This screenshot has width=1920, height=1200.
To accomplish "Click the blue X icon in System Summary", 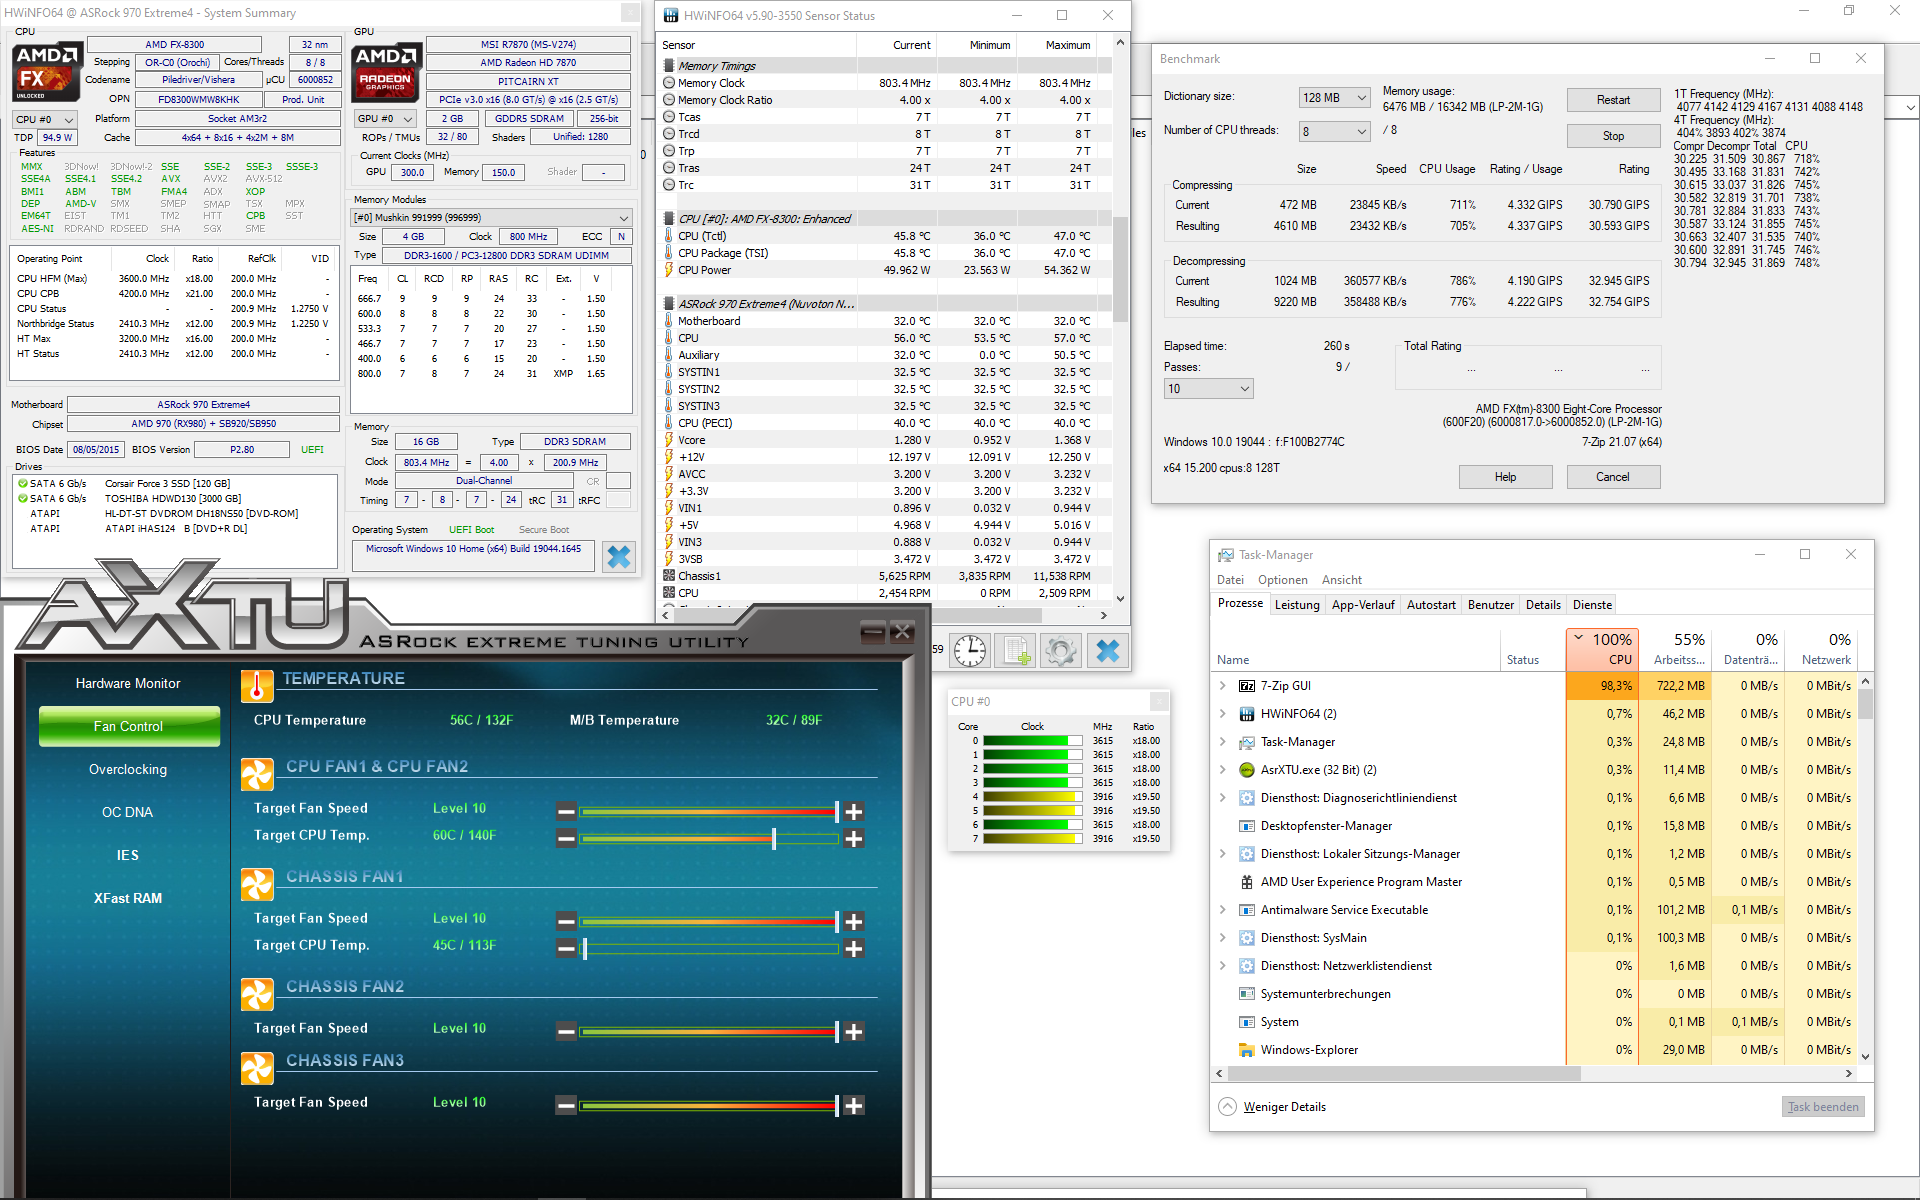I will tap(619, 557).
